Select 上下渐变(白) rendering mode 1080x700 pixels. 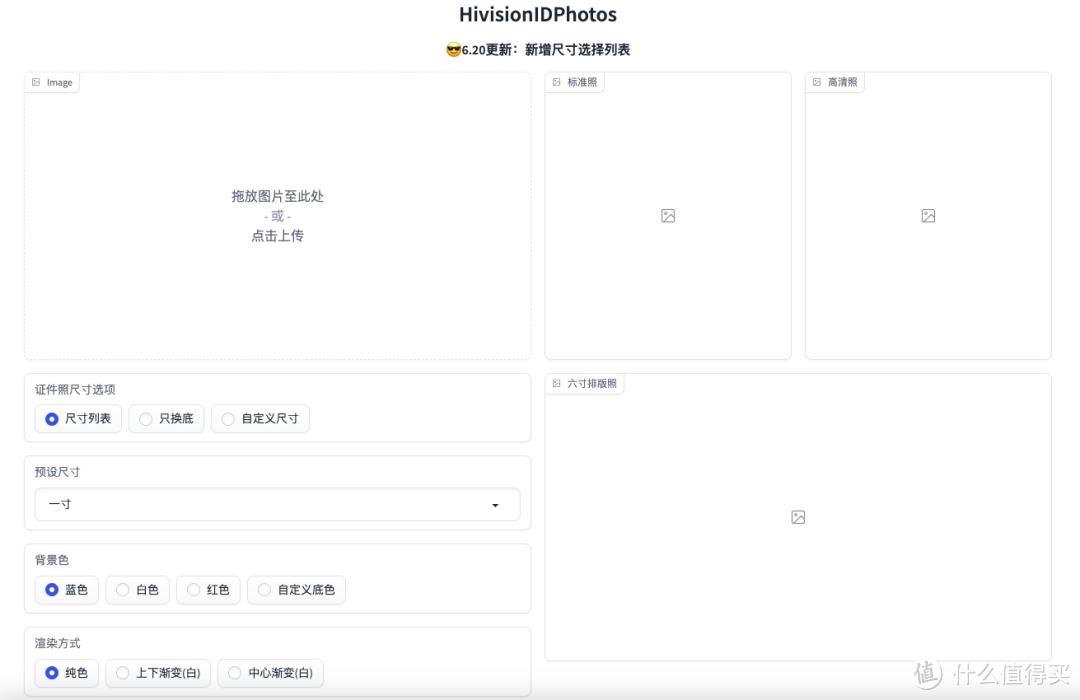coord(158,673)
